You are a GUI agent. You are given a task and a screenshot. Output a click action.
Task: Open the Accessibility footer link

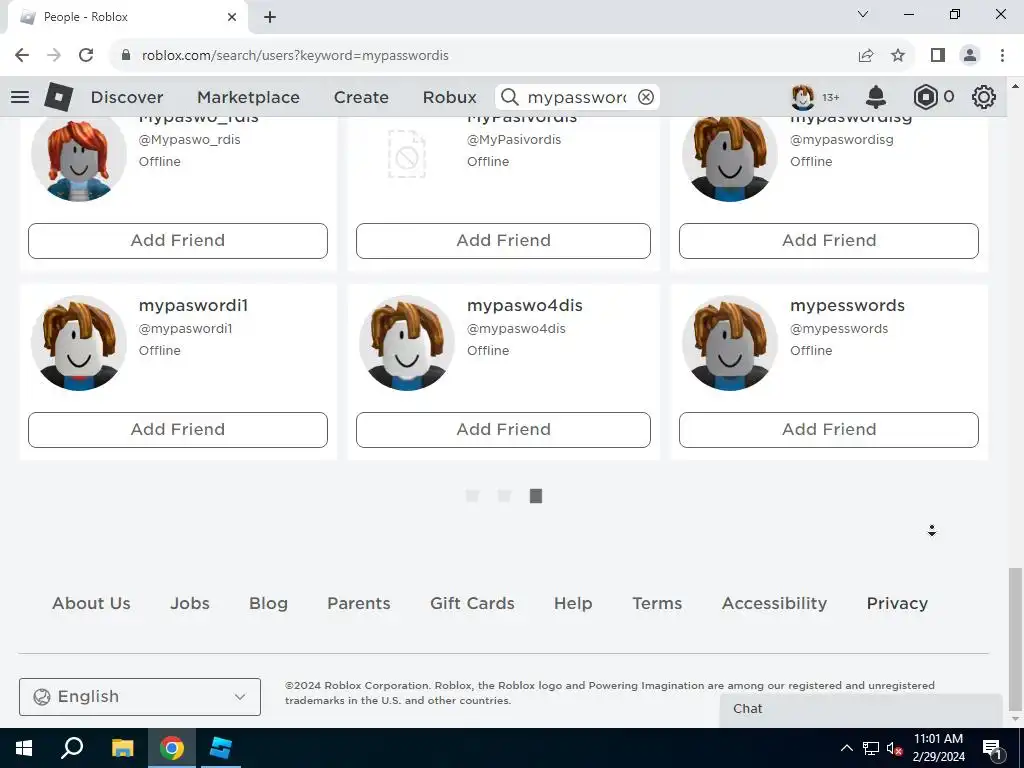[775, 603]
